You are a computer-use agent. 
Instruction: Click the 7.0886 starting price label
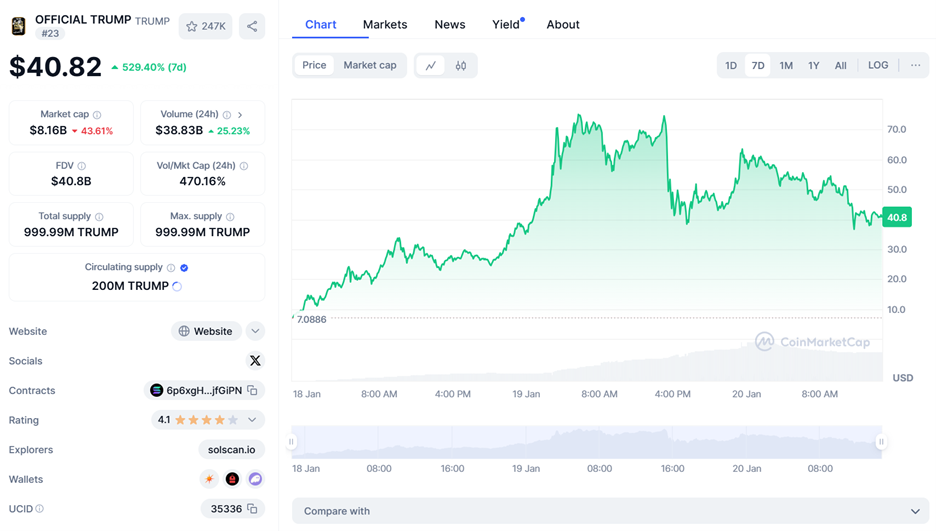click(312, 319)
